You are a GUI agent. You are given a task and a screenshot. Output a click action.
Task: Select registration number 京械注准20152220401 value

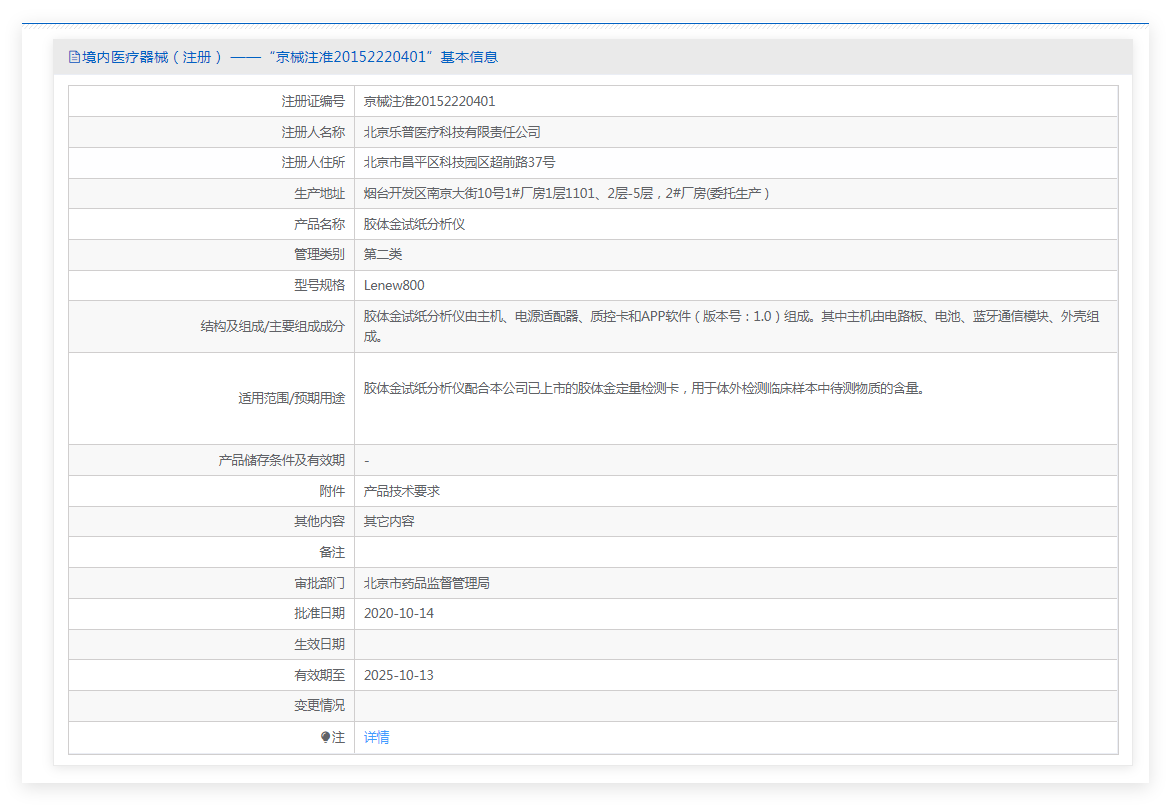click(429, 101)
